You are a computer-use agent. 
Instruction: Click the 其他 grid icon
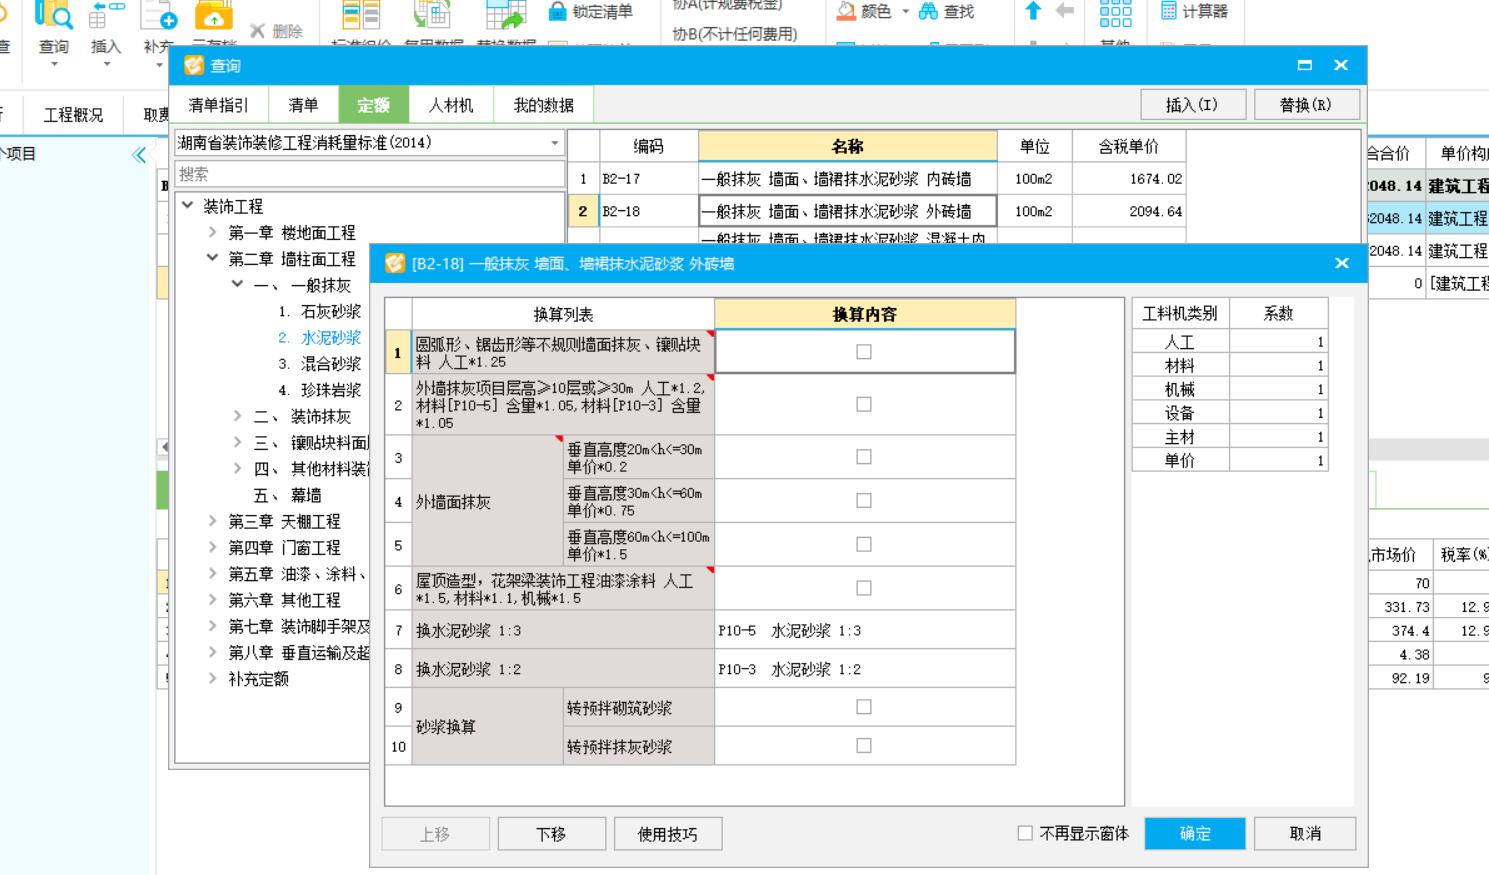pos(1115,14)
